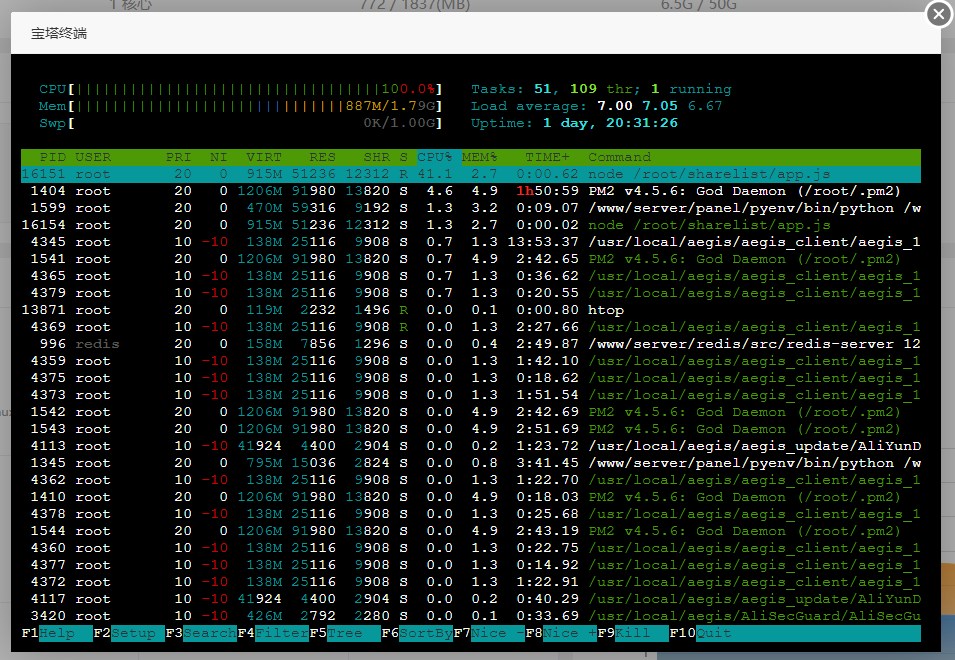The width and height of the screenshot is (955, 660).
Task: Select process row PID 4377
Action: click(471, 566)
